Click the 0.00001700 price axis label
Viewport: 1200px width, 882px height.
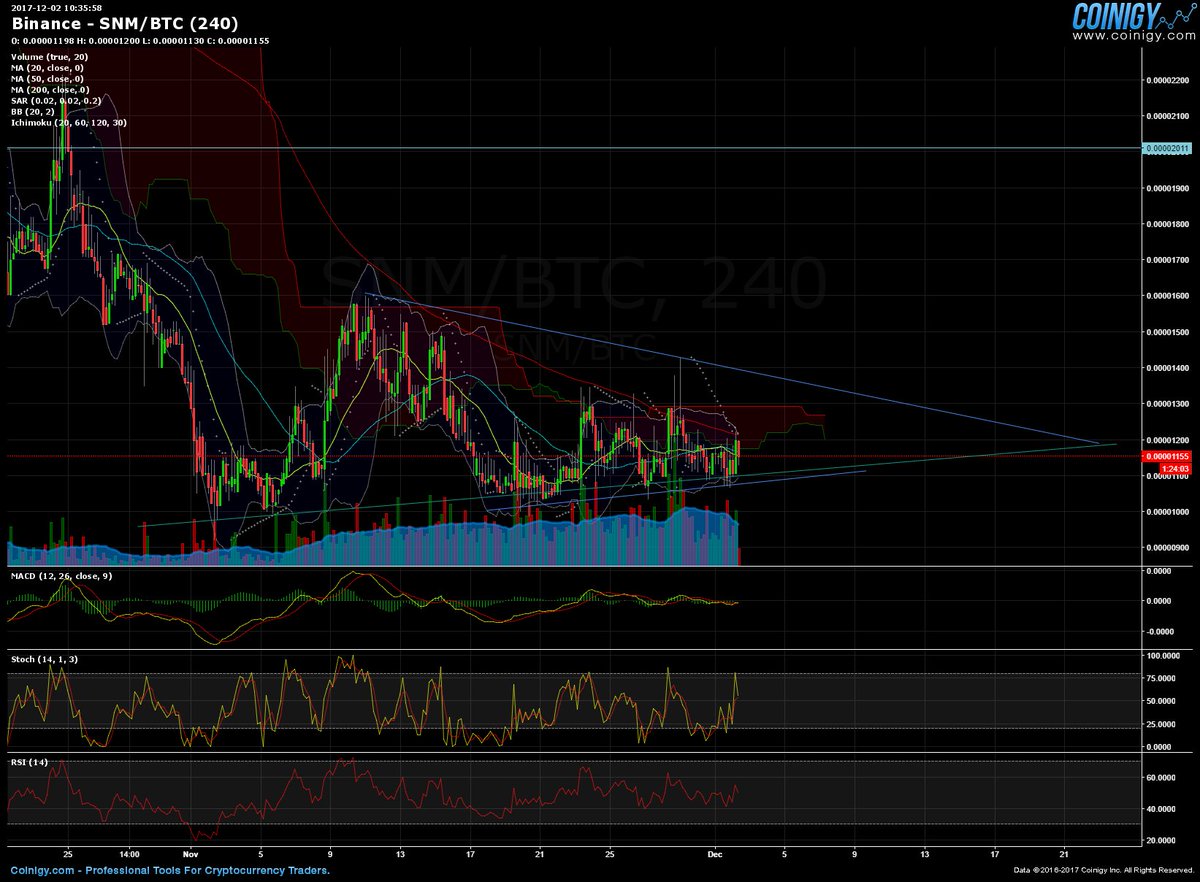pyautogui.click(x=1169, y=260)
